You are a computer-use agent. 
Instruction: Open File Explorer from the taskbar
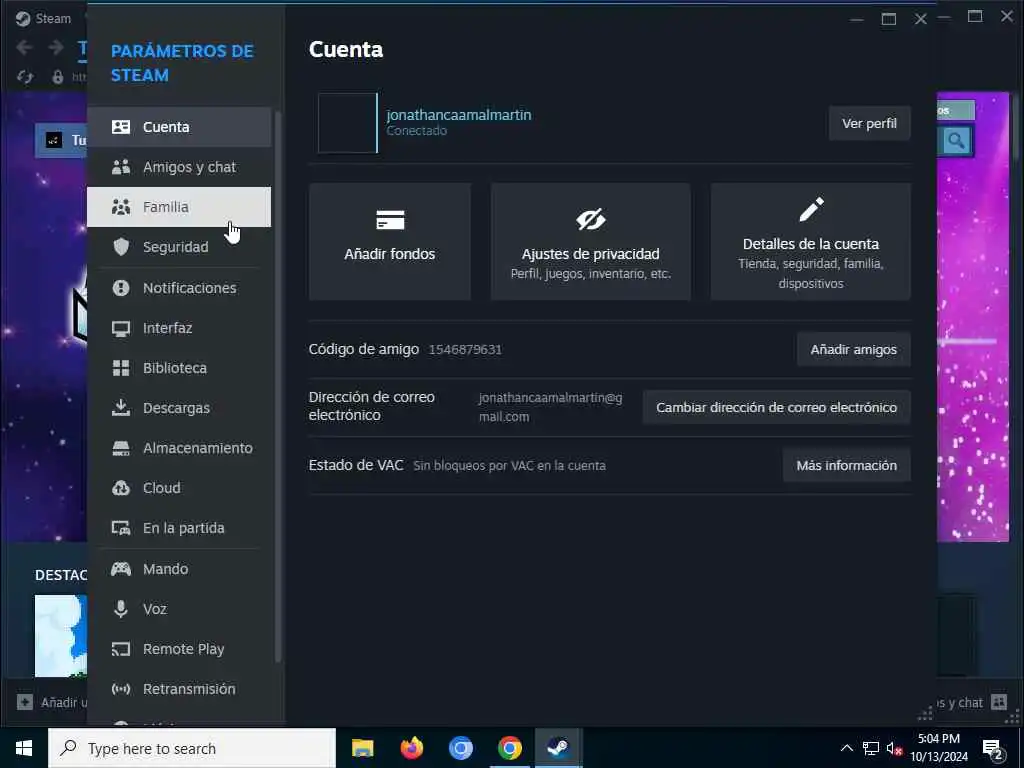[362, 748]
